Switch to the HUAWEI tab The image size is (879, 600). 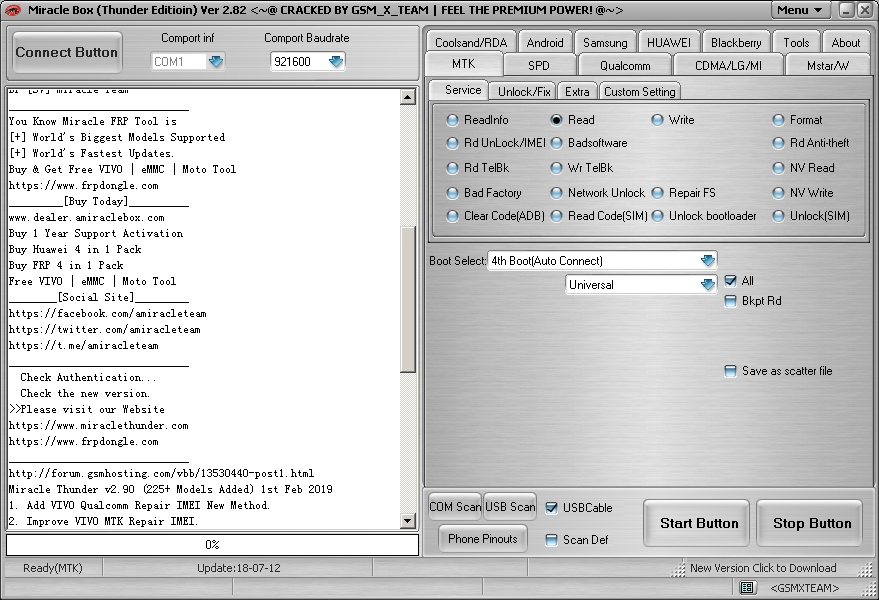click(x=669, y=43)
